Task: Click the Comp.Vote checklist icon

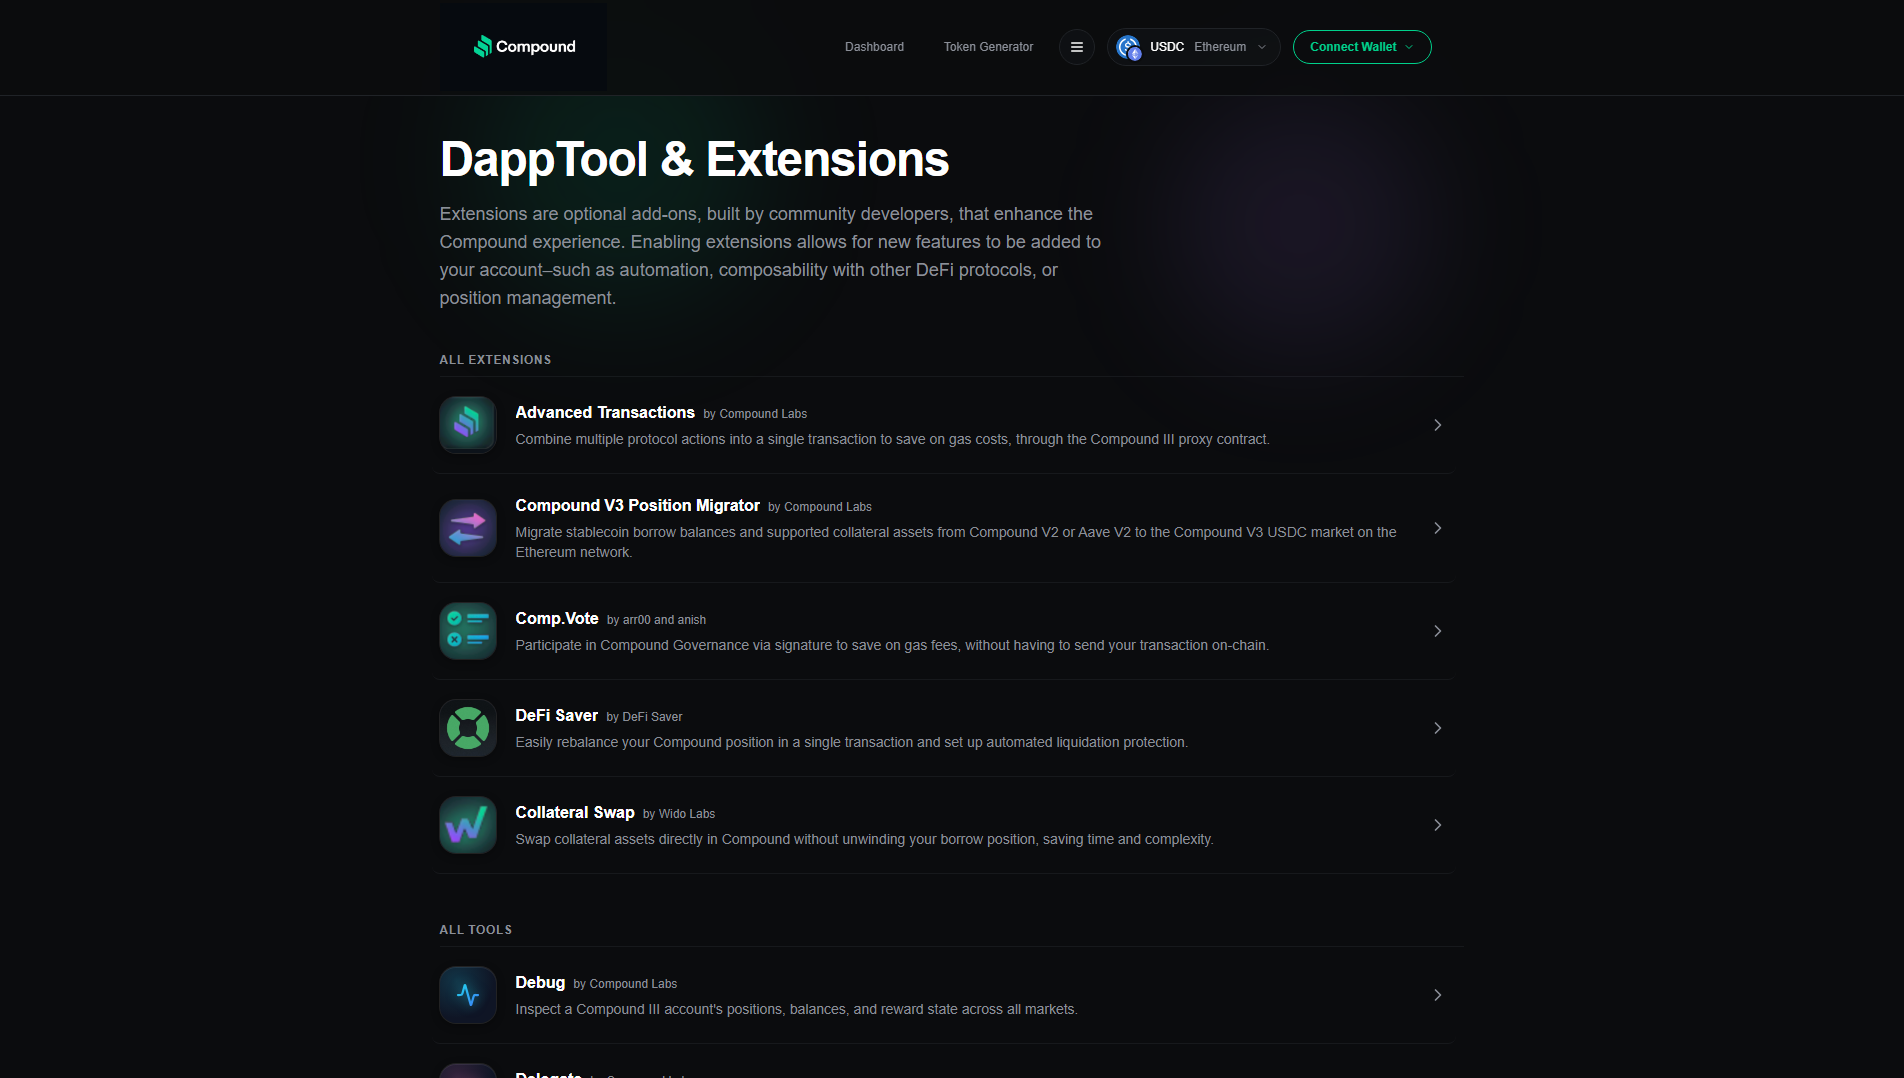Action: tap(468, 631)
